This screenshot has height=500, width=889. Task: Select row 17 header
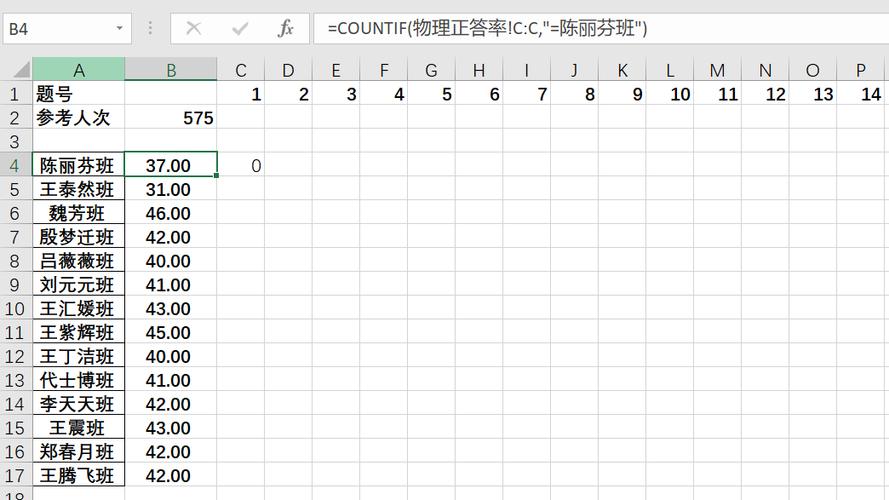15,475
